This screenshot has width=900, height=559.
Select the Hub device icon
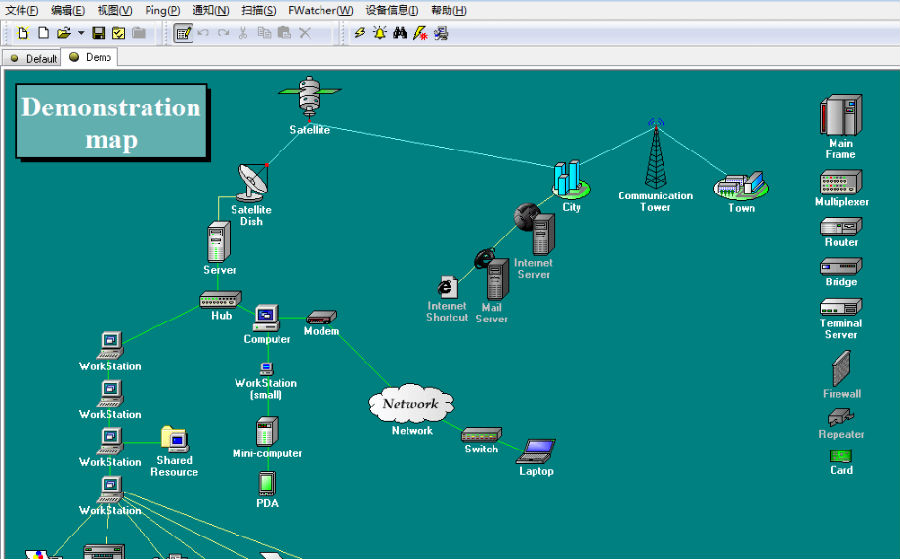(x=220, y=299)
